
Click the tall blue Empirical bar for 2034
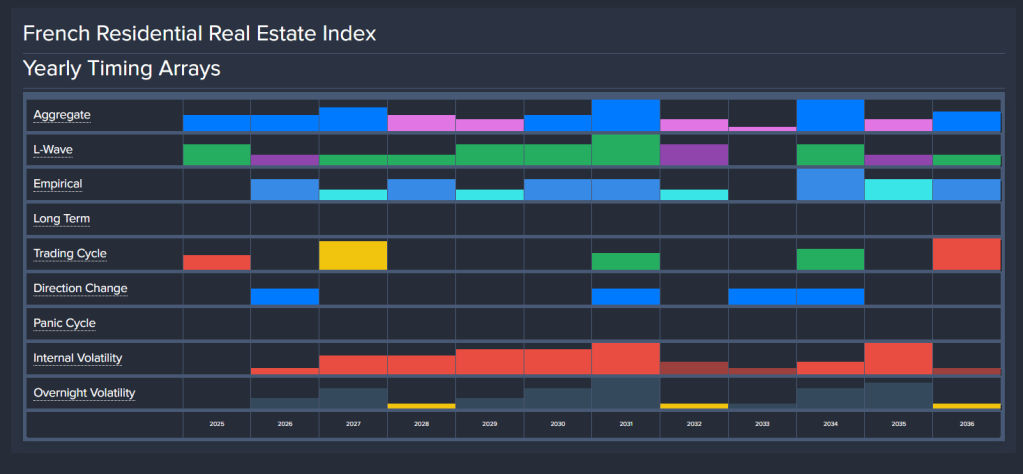[831, 185]
